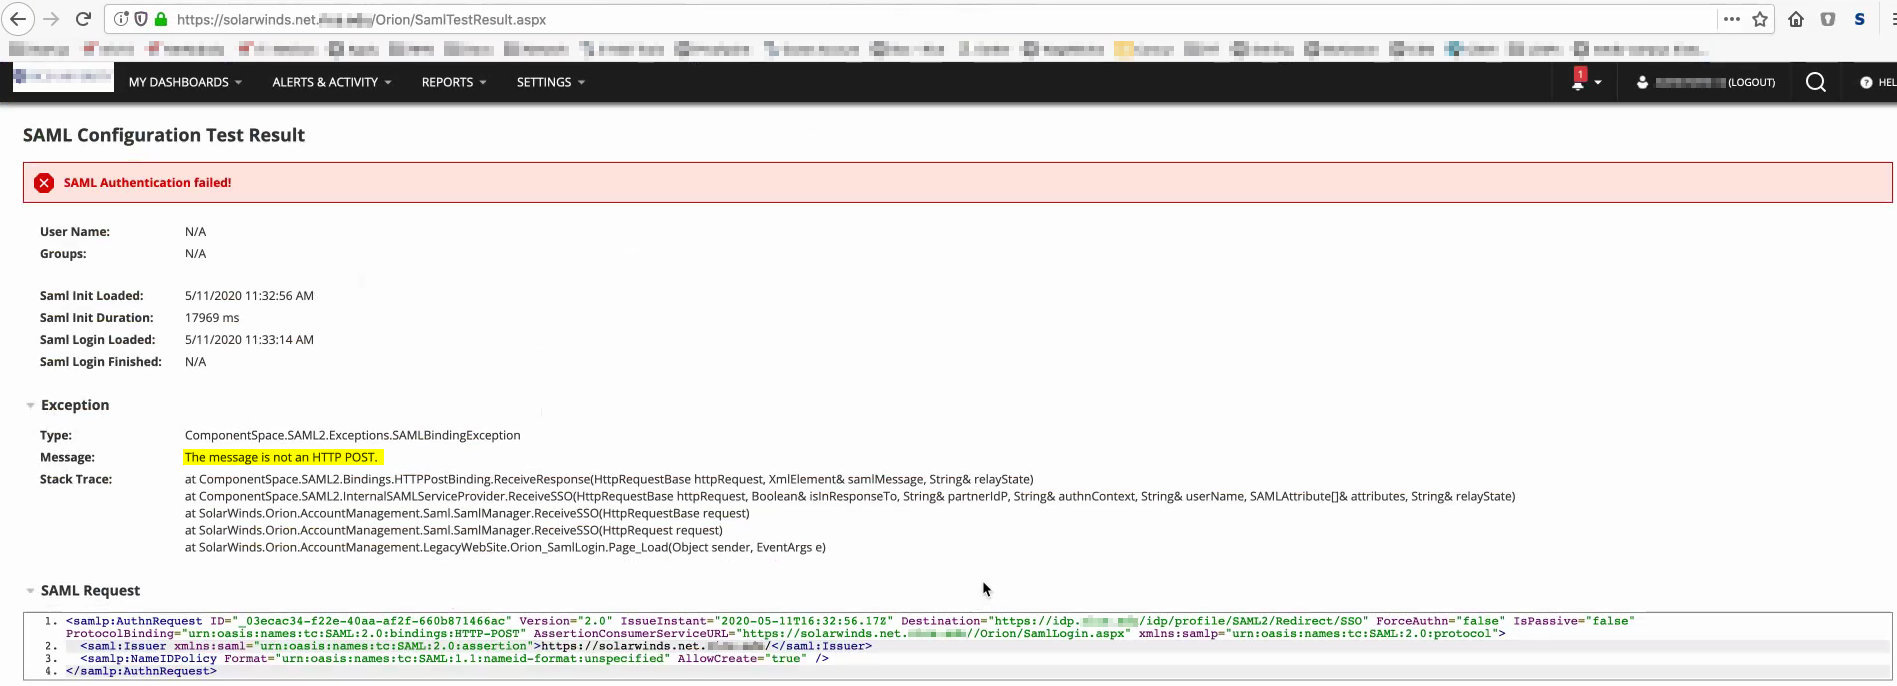Bookmark this page with the star icon
This screenshot has width=1897, height=686.
[x=1760, y=19]
